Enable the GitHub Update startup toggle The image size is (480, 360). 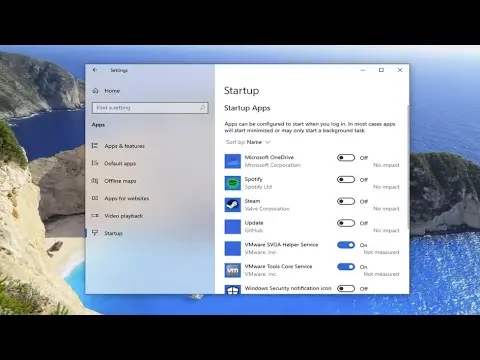coord(346,223)
